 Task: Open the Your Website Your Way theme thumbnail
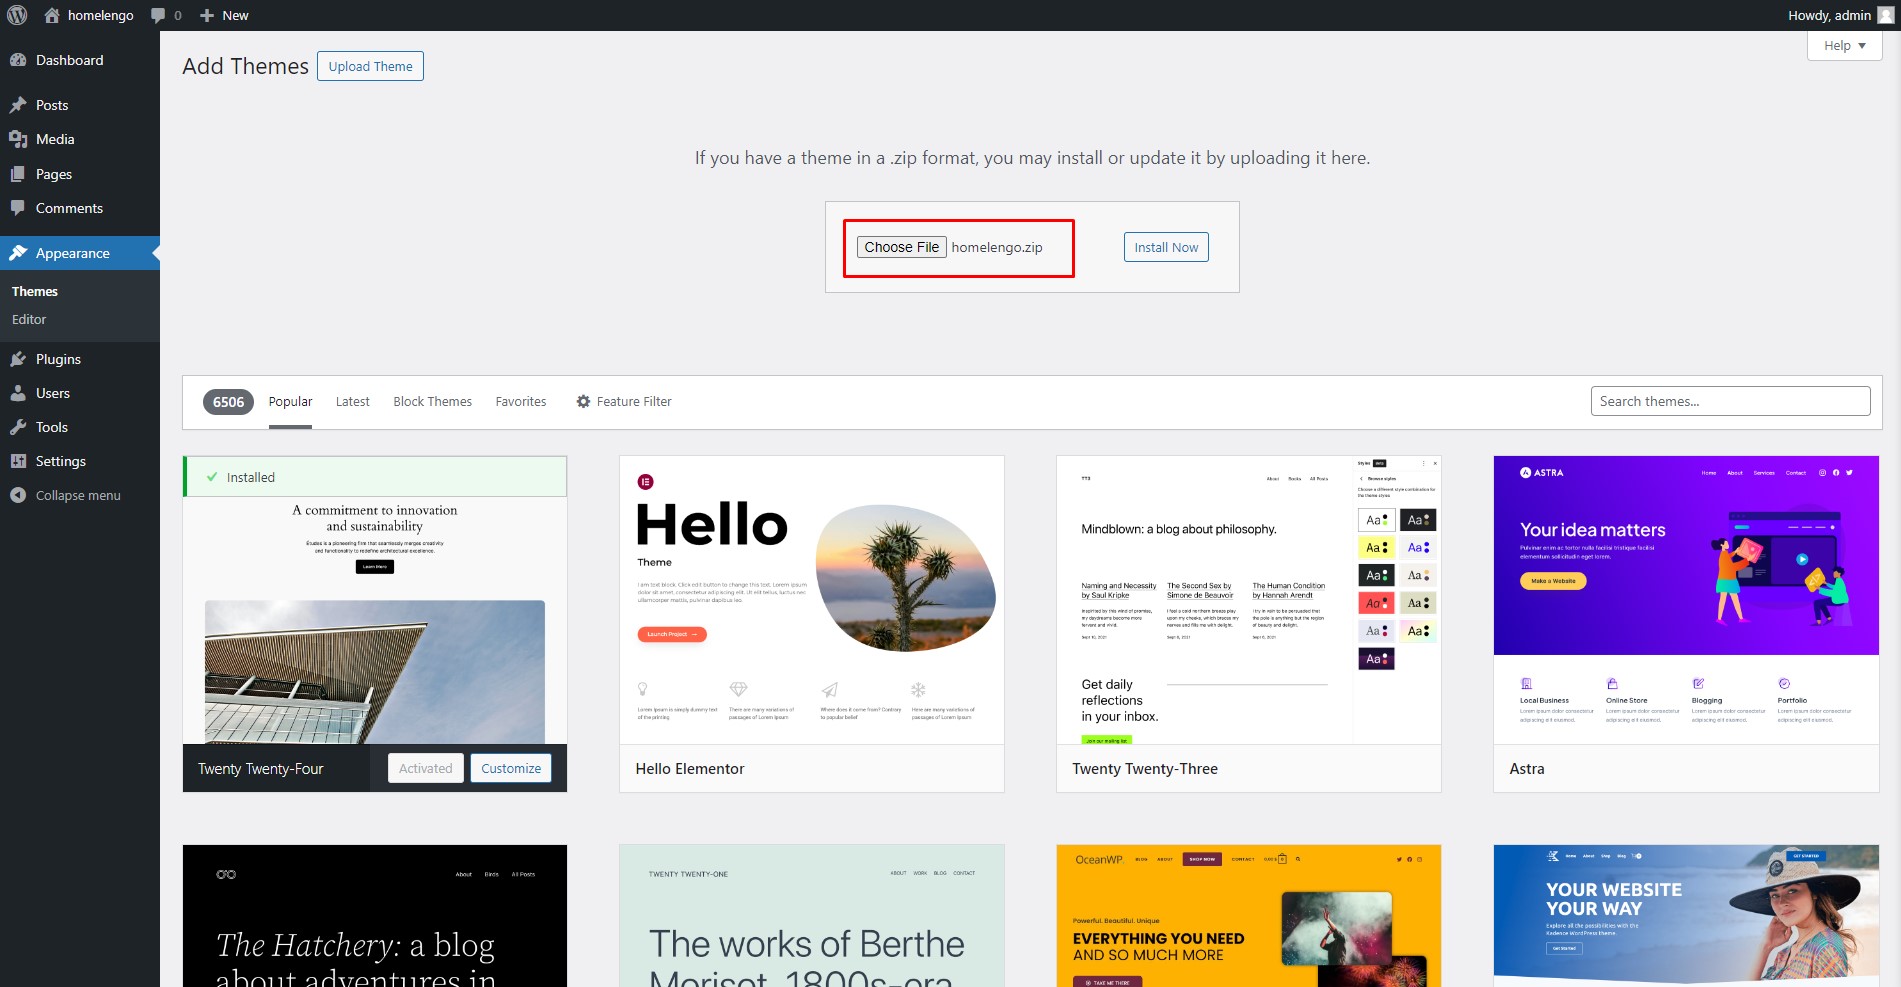(x=1686, y=916)
